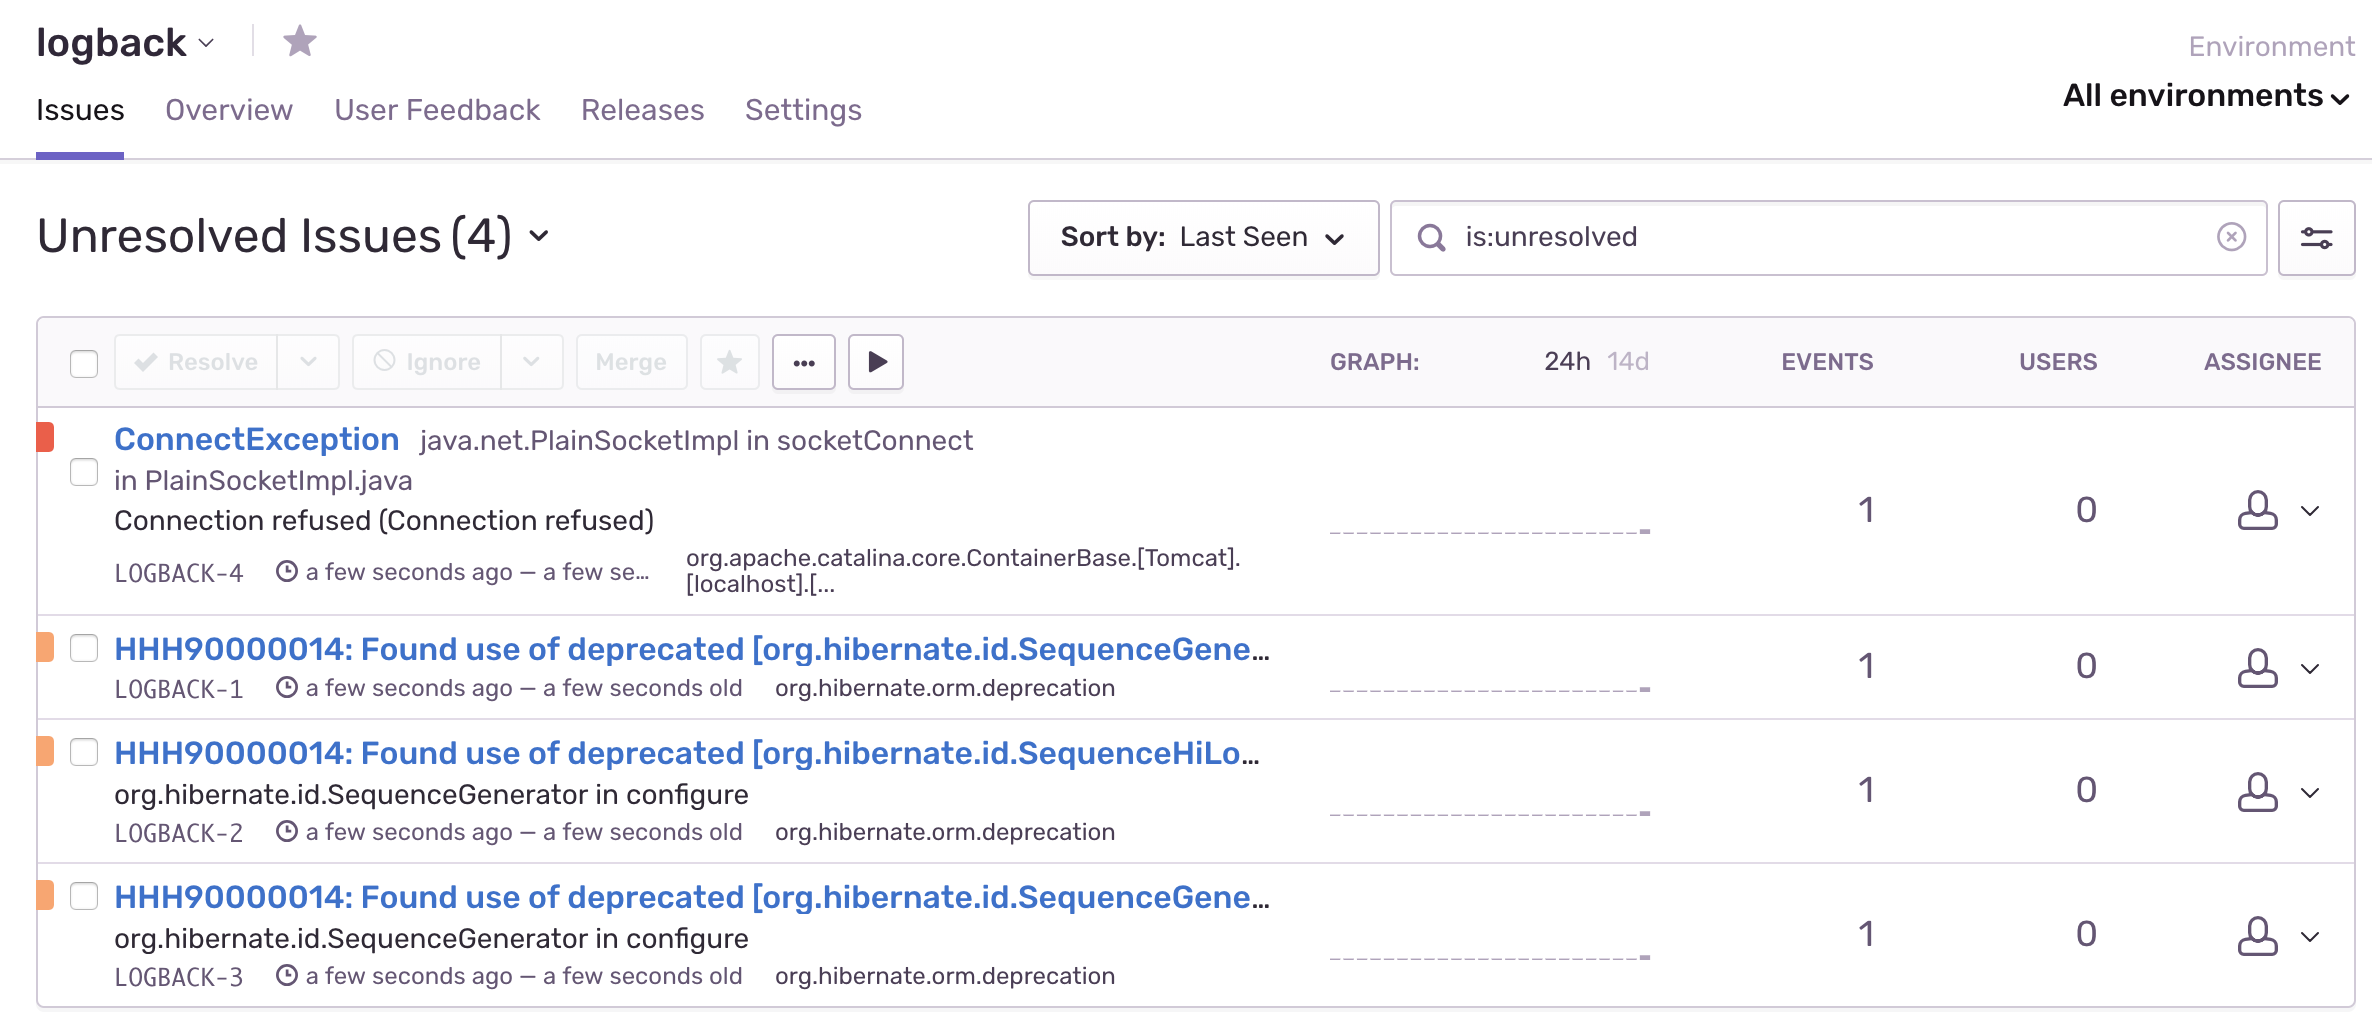Check the select-all issues checkbox

84,363
